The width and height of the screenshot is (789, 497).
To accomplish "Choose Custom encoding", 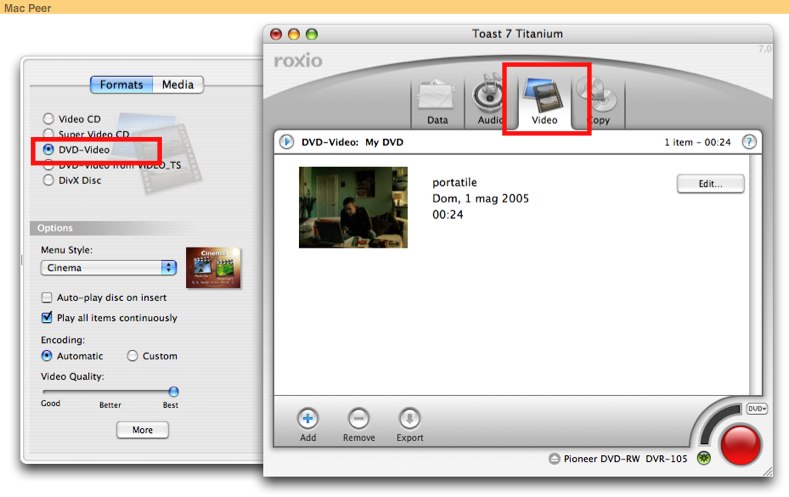I will (132, 356).
